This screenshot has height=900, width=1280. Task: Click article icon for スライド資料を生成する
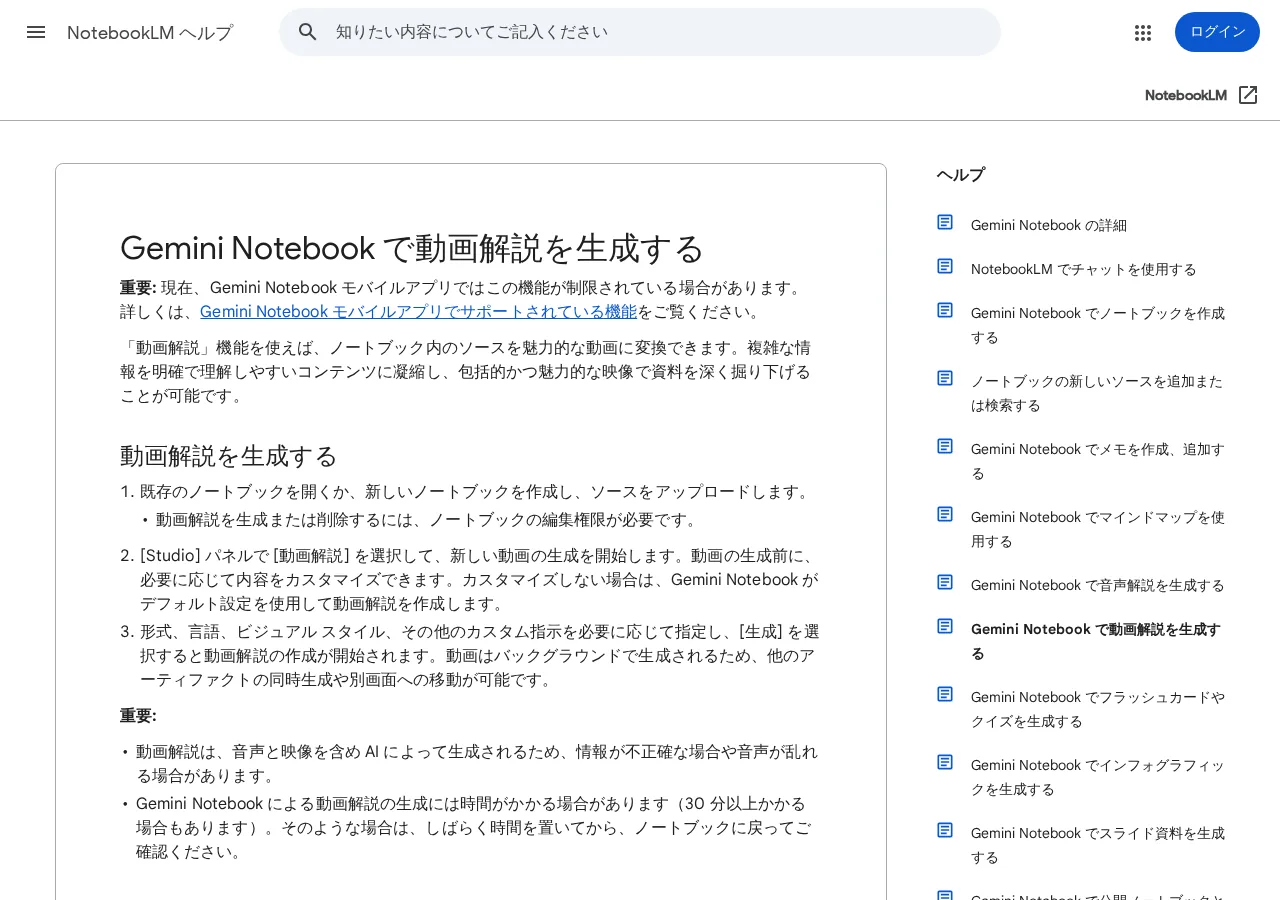pyautogui.click(x=945, y=830)
